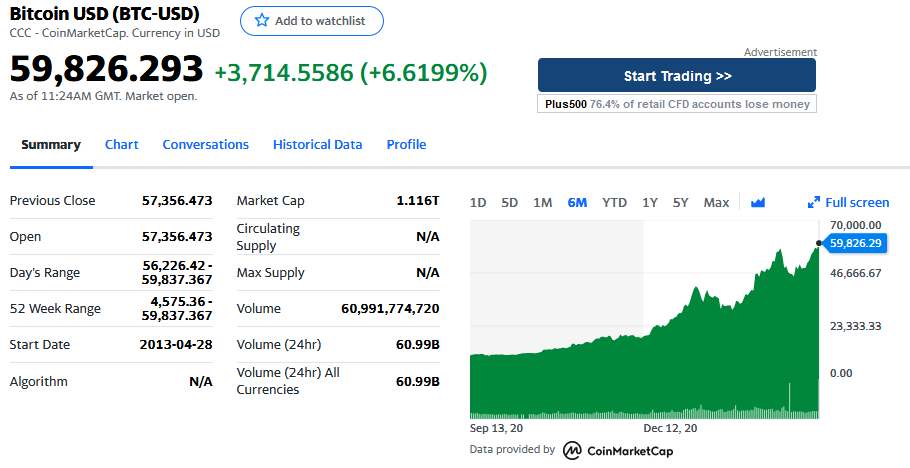Click the Full screen link
910x468 pixels.
(x=856, y=202)
